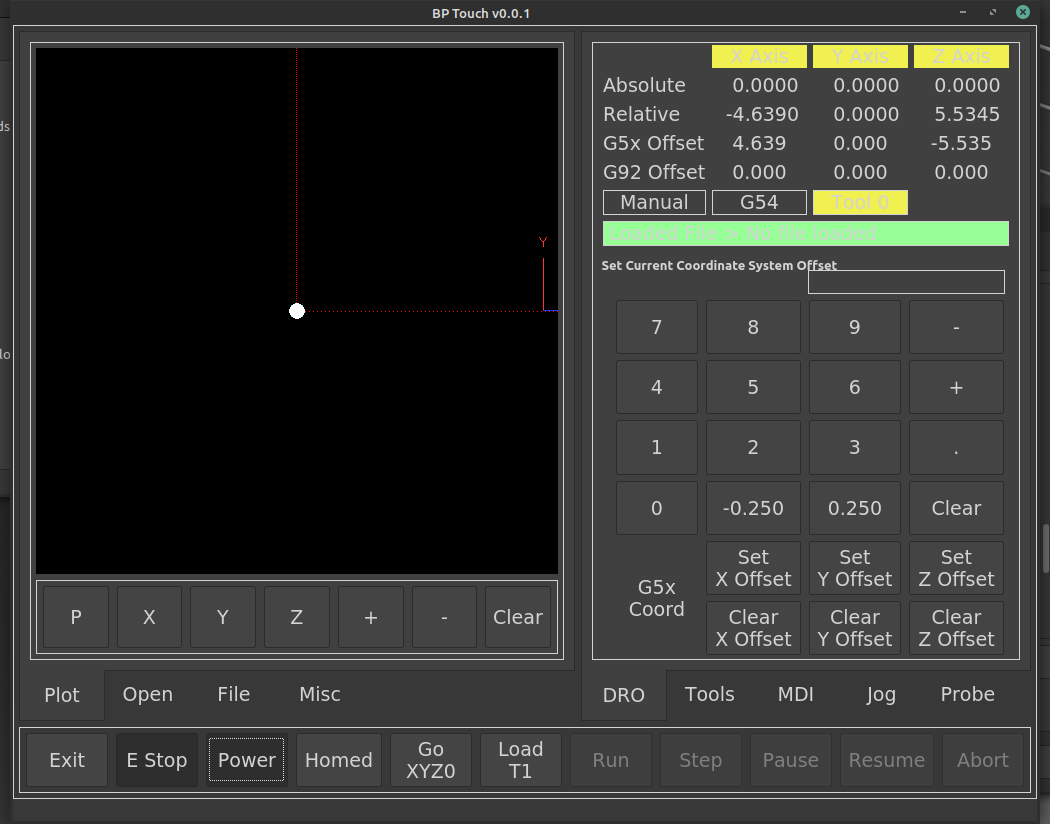
Task: Tap keypad digit 6
Action: point(854,388)
